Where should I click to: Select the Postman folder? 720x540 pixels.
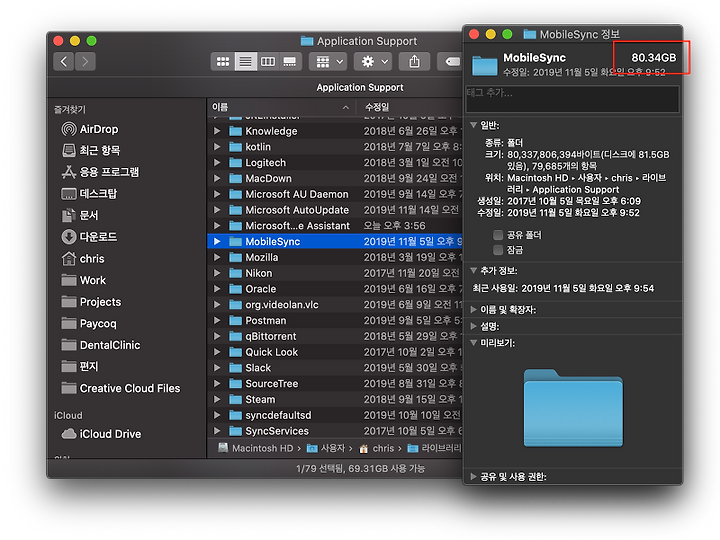click(x=335, y=321)
